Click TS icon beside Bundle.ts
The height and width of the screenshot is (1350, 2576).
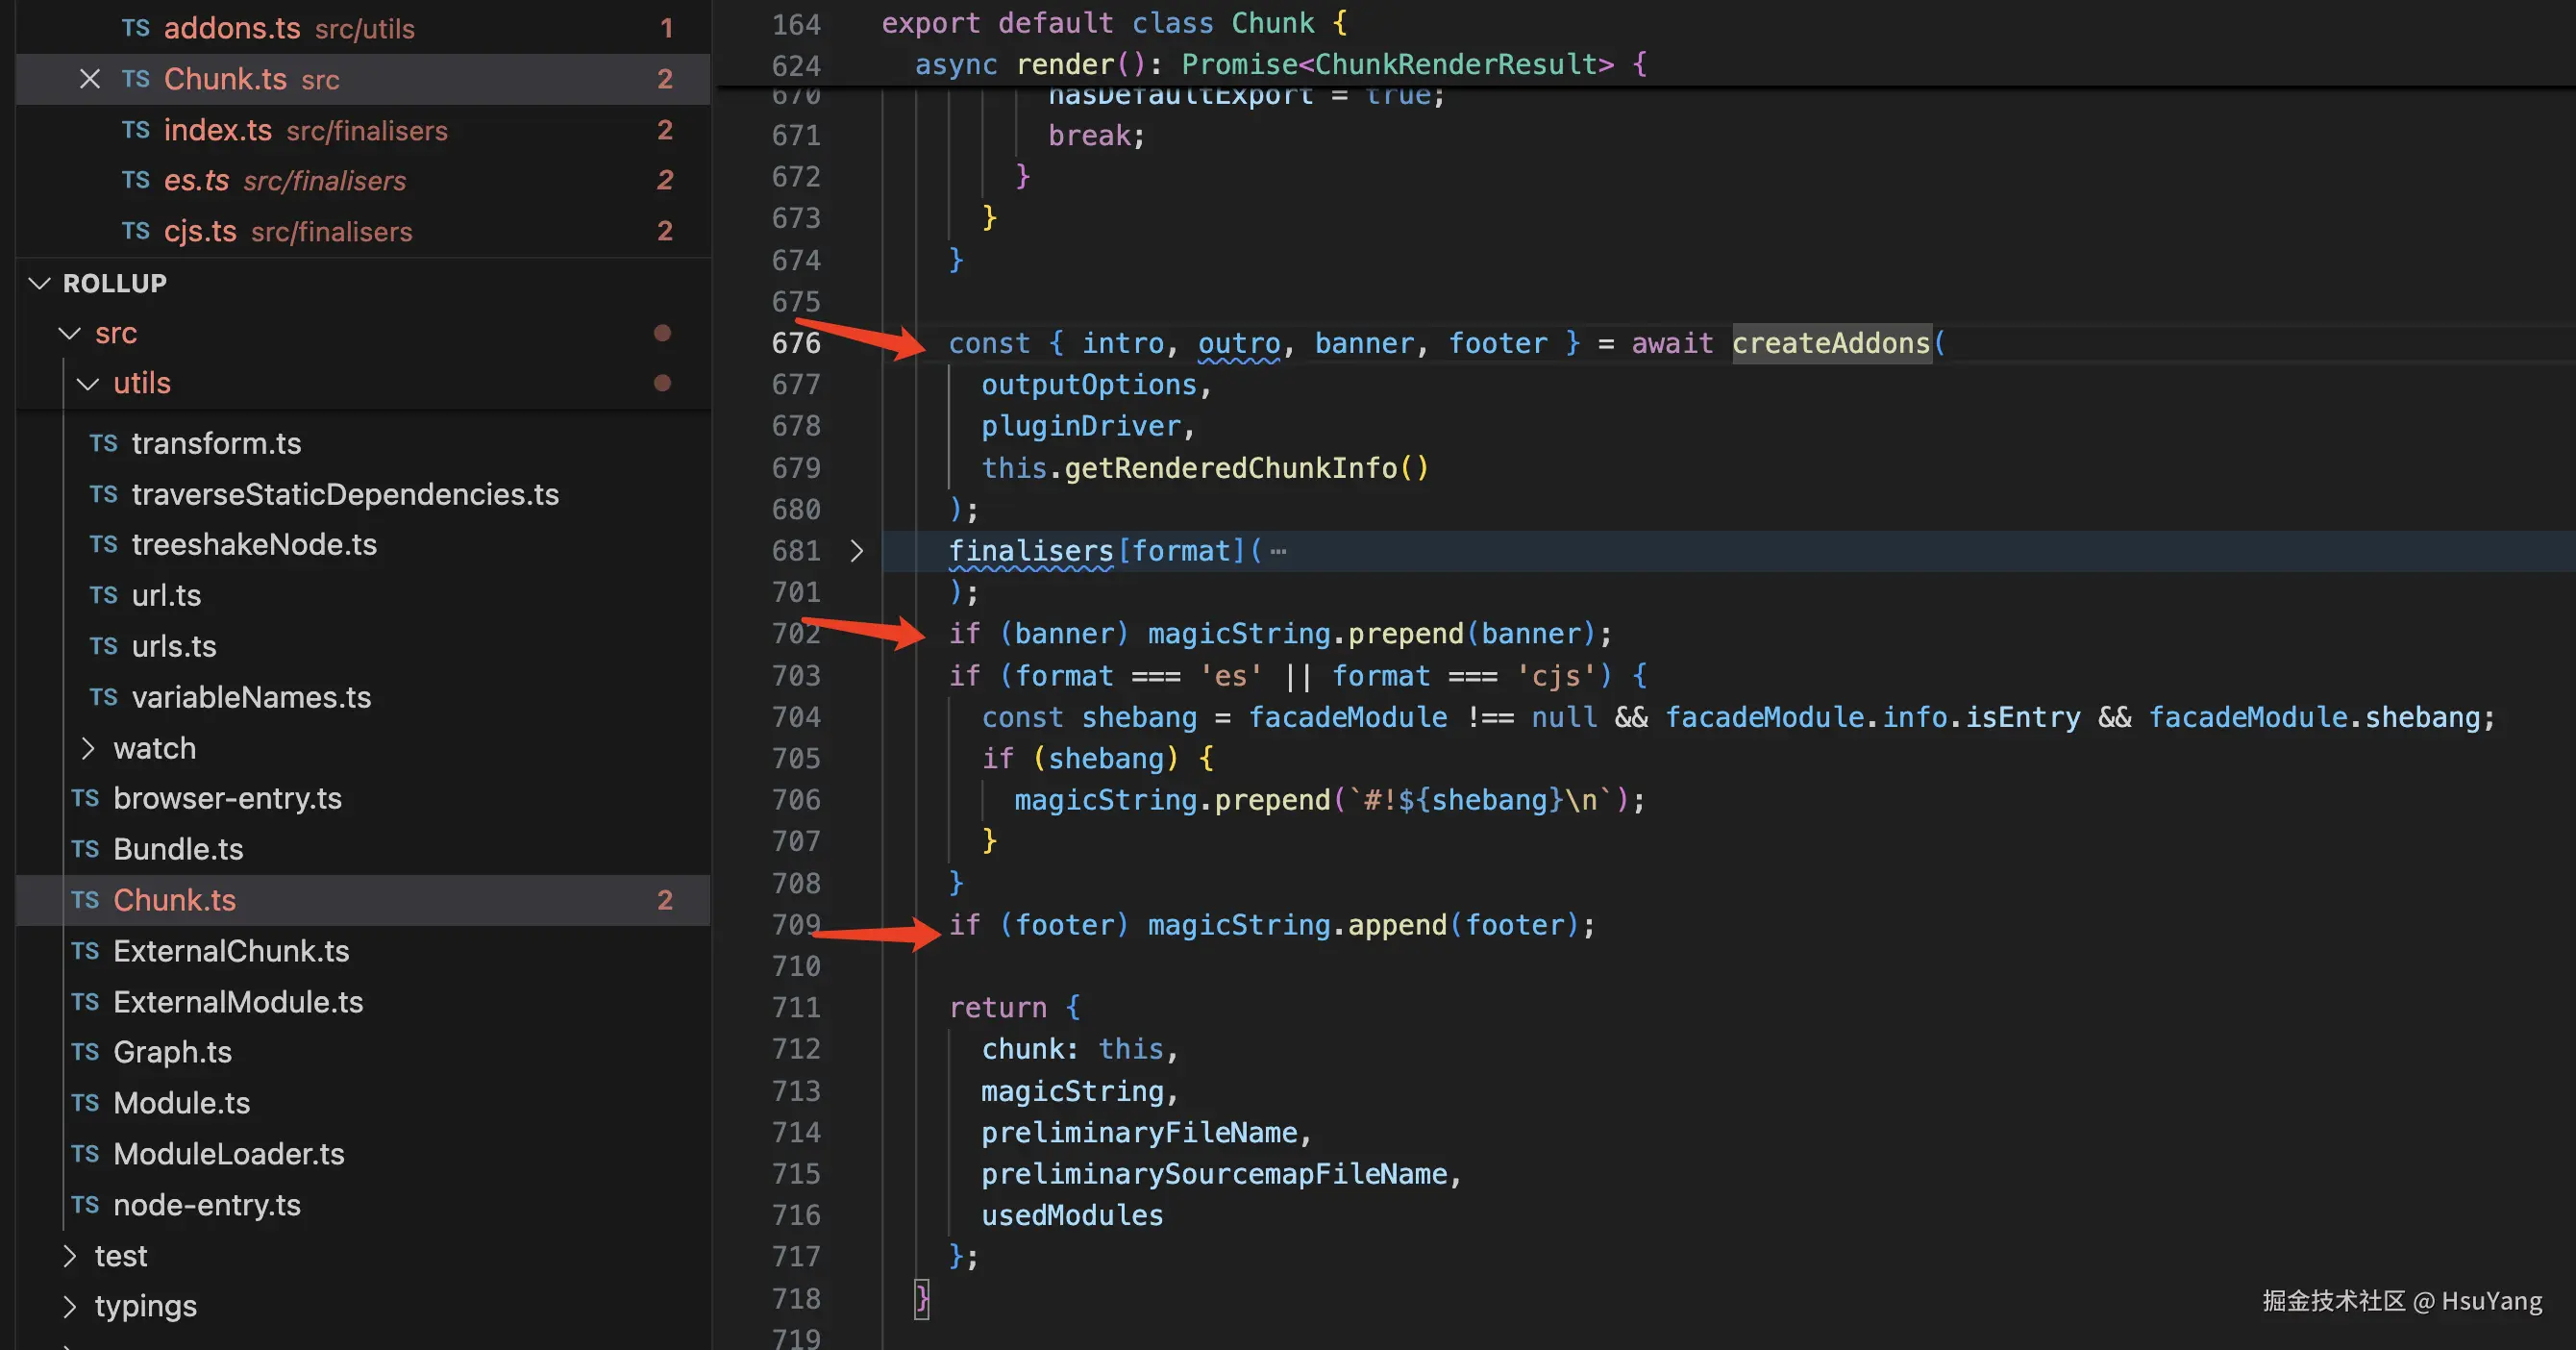(x=85, y=849)
